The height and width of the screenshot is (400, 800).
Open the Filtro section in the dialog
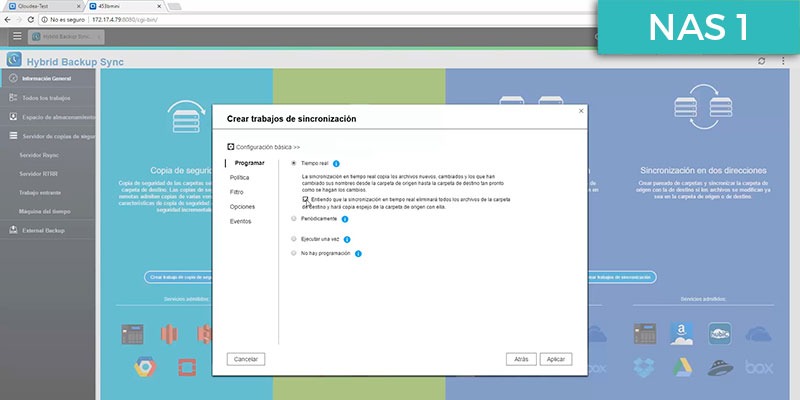click(236, 192)
